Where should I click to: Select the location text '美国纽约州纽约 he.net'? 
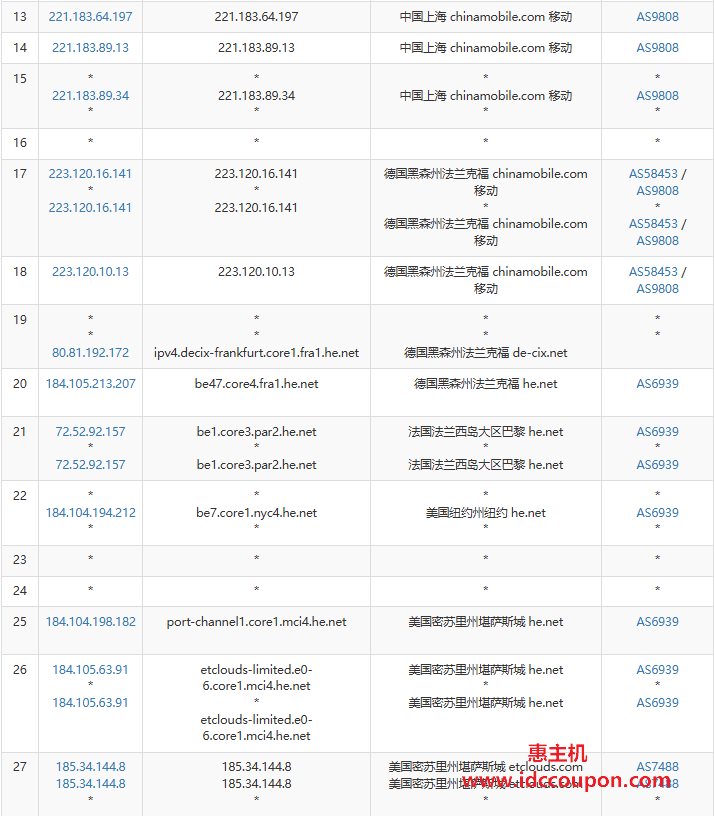[486, 513]
